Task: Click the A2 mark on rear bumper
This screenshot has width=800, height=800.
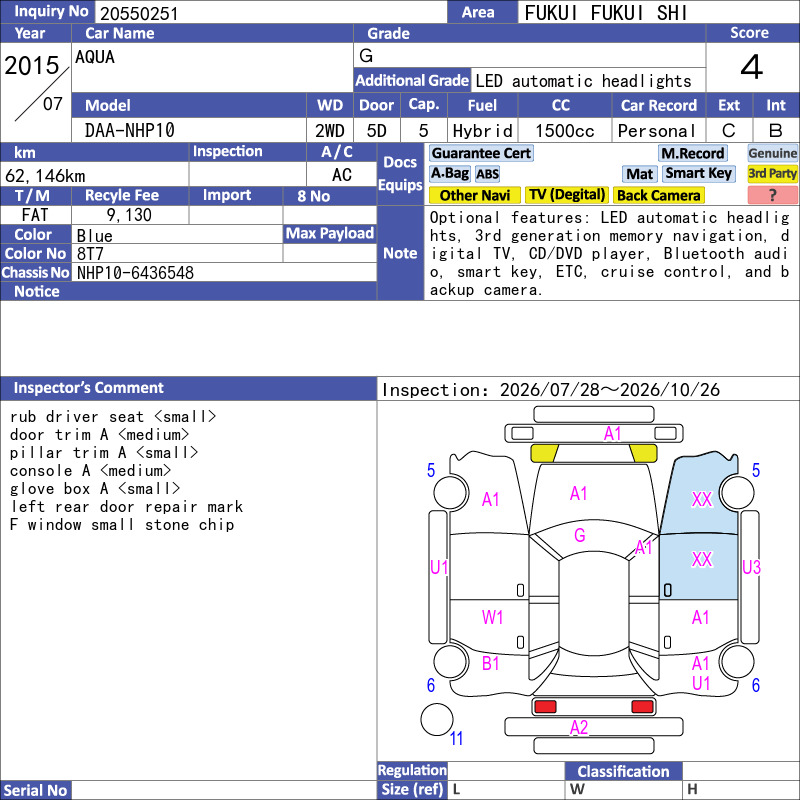Action: coord(579,727)
